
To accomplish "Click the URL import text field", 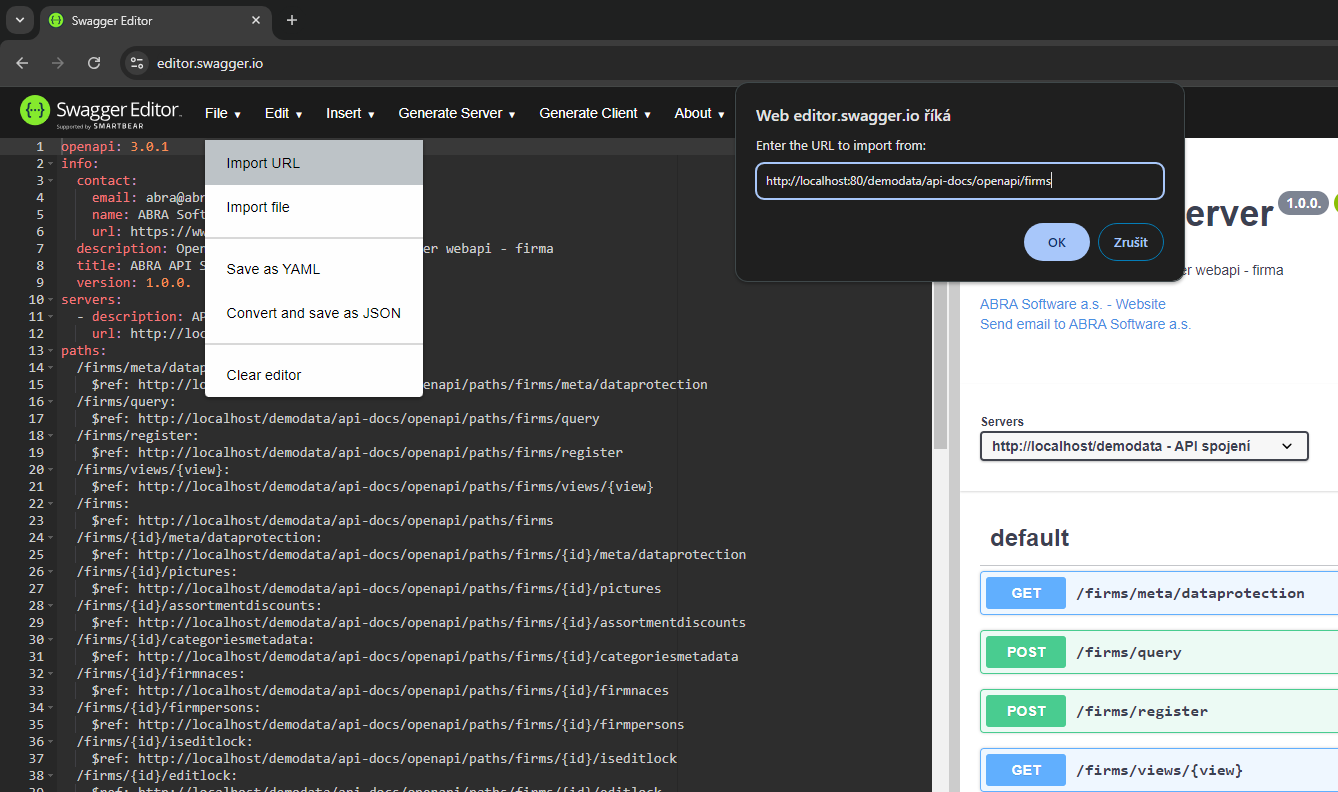I will click(x=959, y=181).
